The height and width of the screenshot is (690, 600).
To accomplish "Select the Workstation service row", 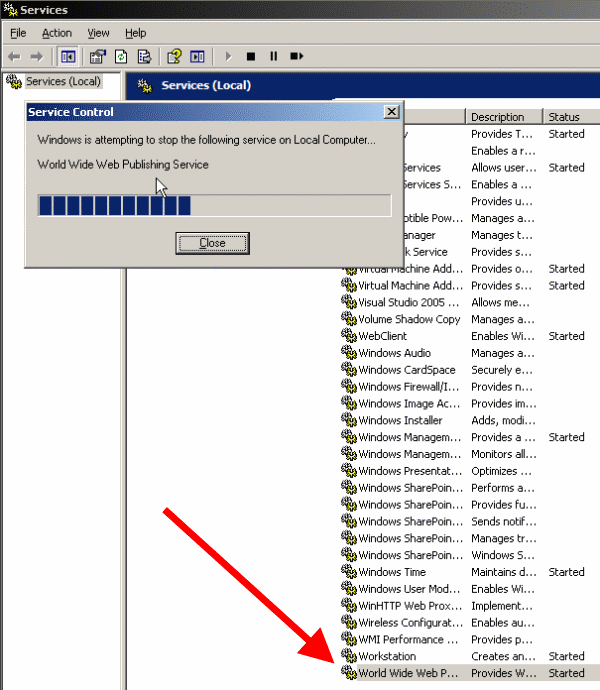I will click(470, 656).
